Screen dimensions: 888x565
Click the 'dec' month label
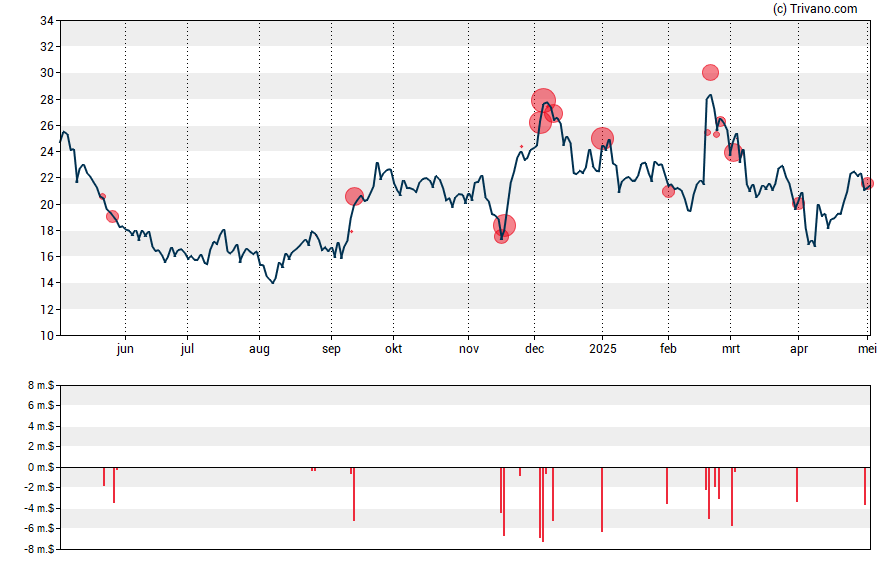click(x=535, y=349)
